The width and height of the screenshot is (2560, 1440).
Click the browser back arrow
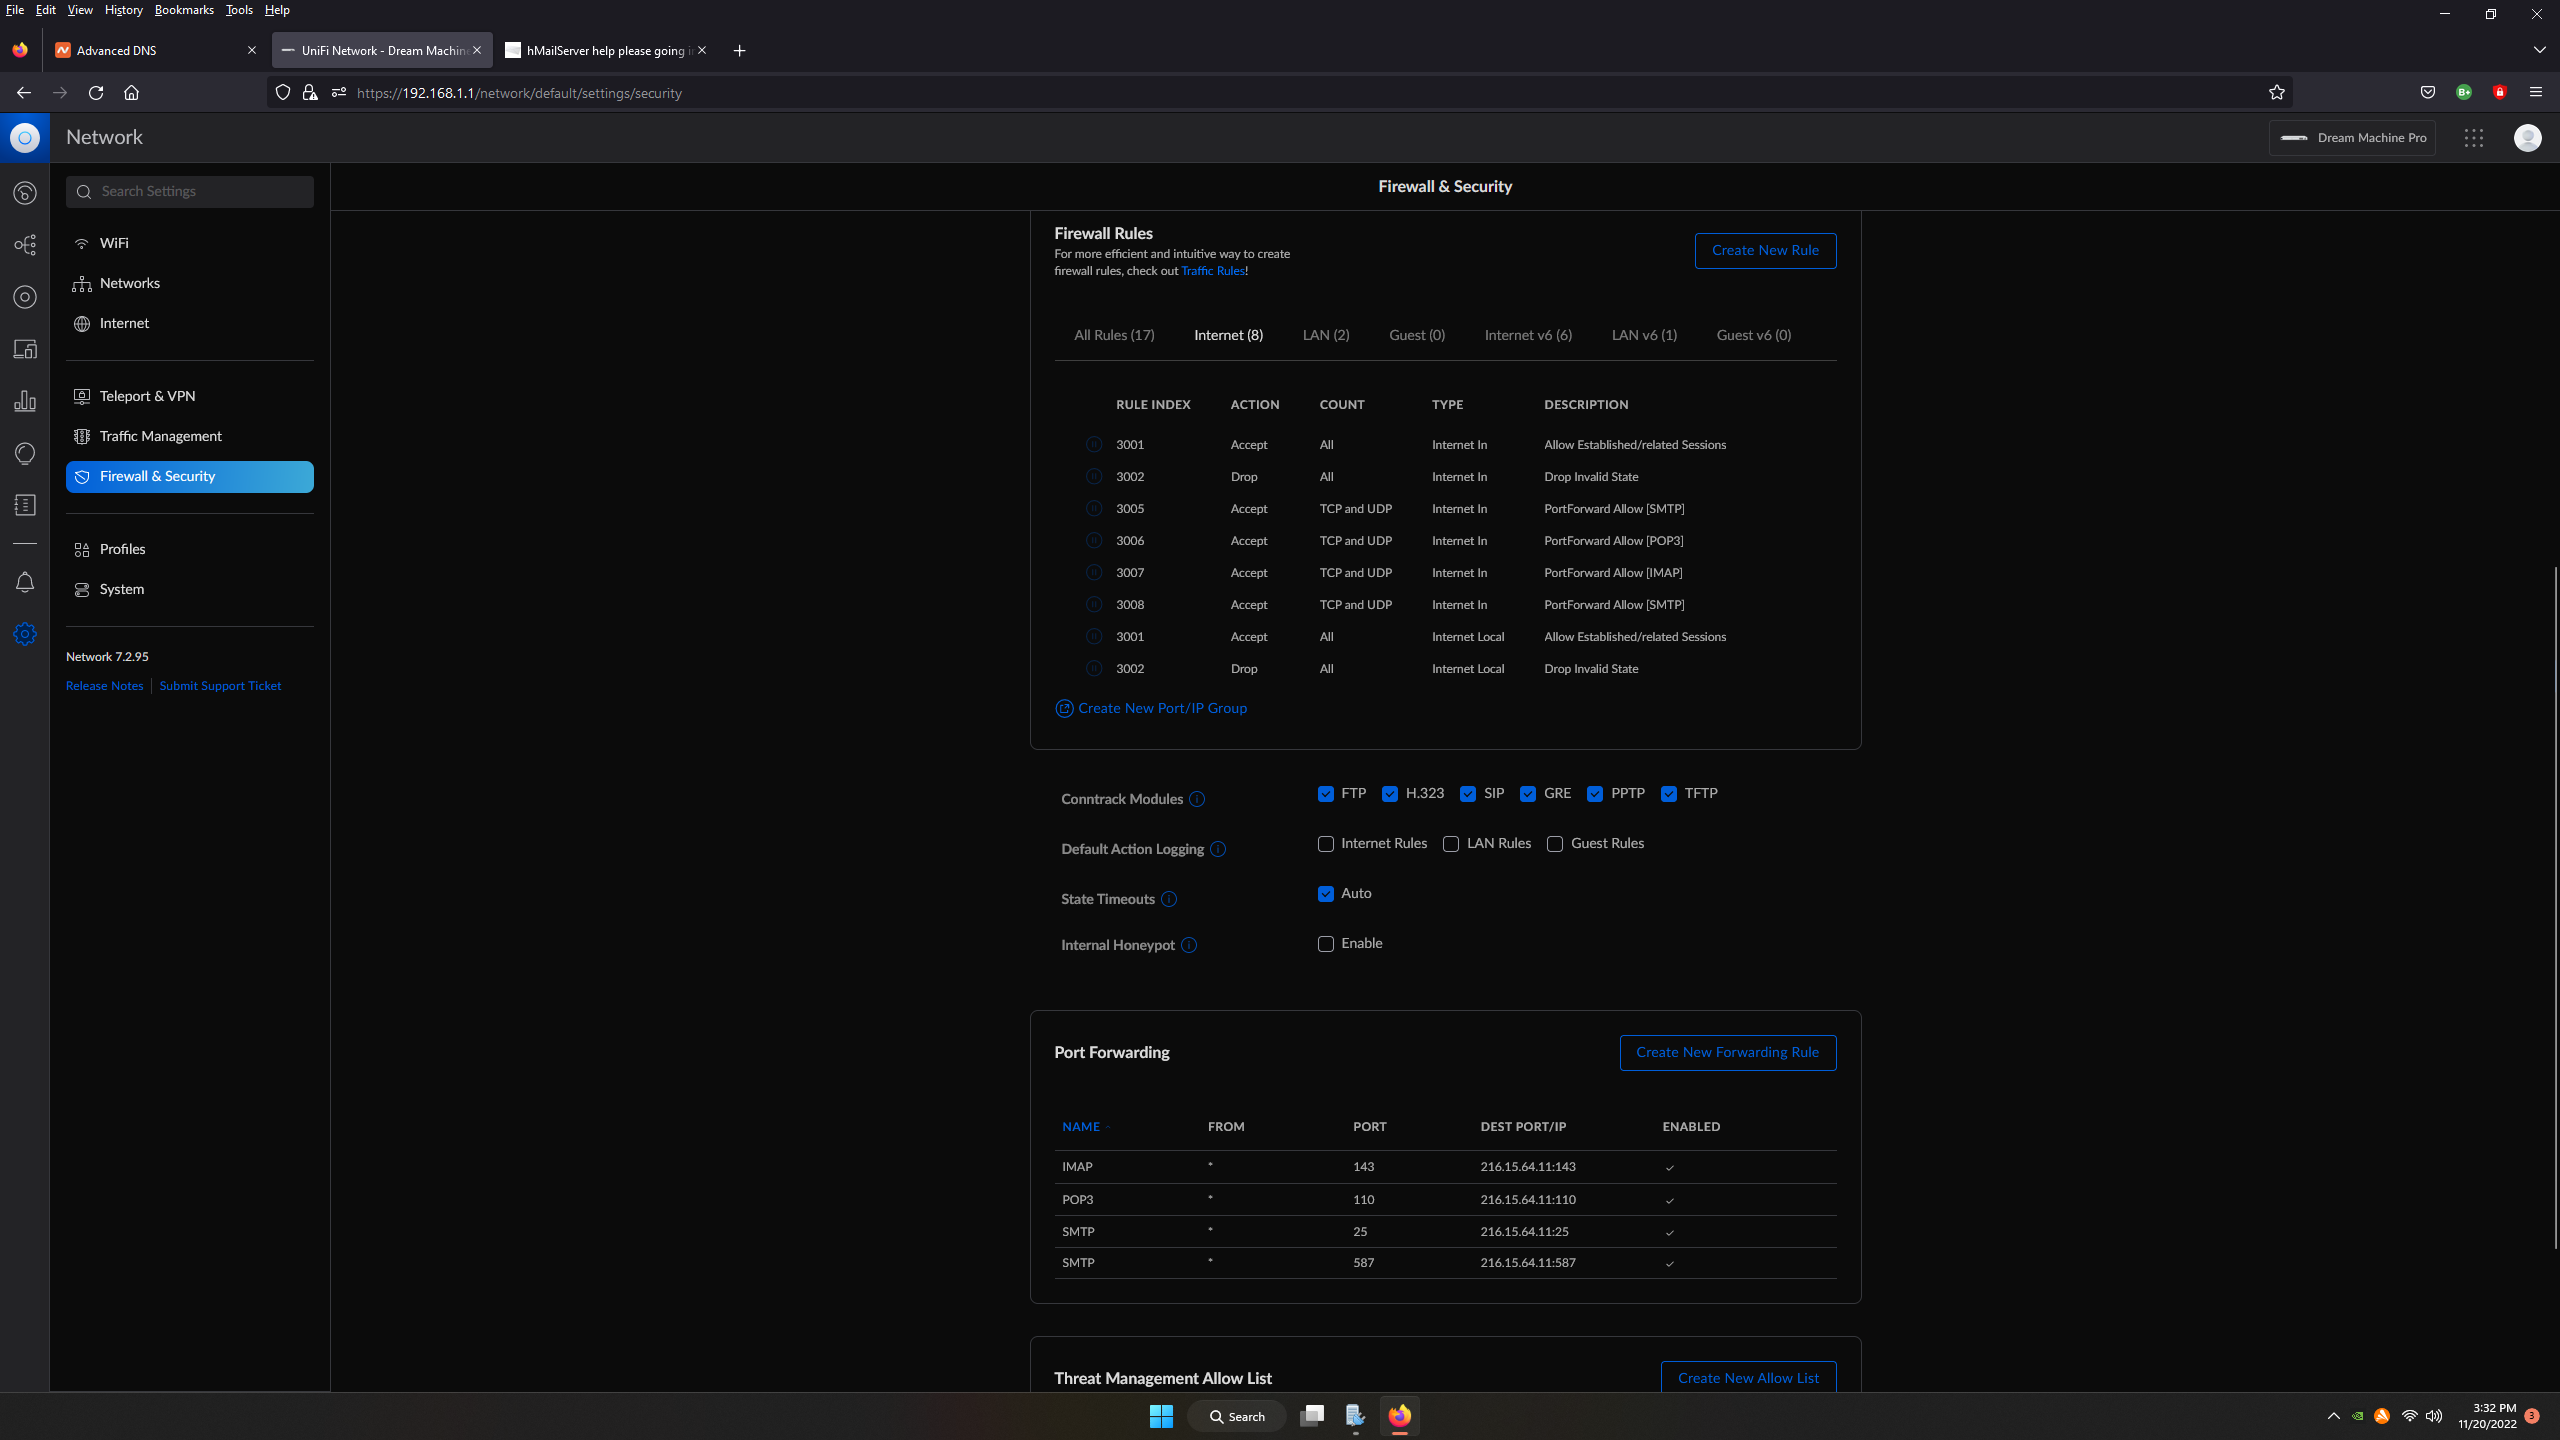click(x=24, y=93)
